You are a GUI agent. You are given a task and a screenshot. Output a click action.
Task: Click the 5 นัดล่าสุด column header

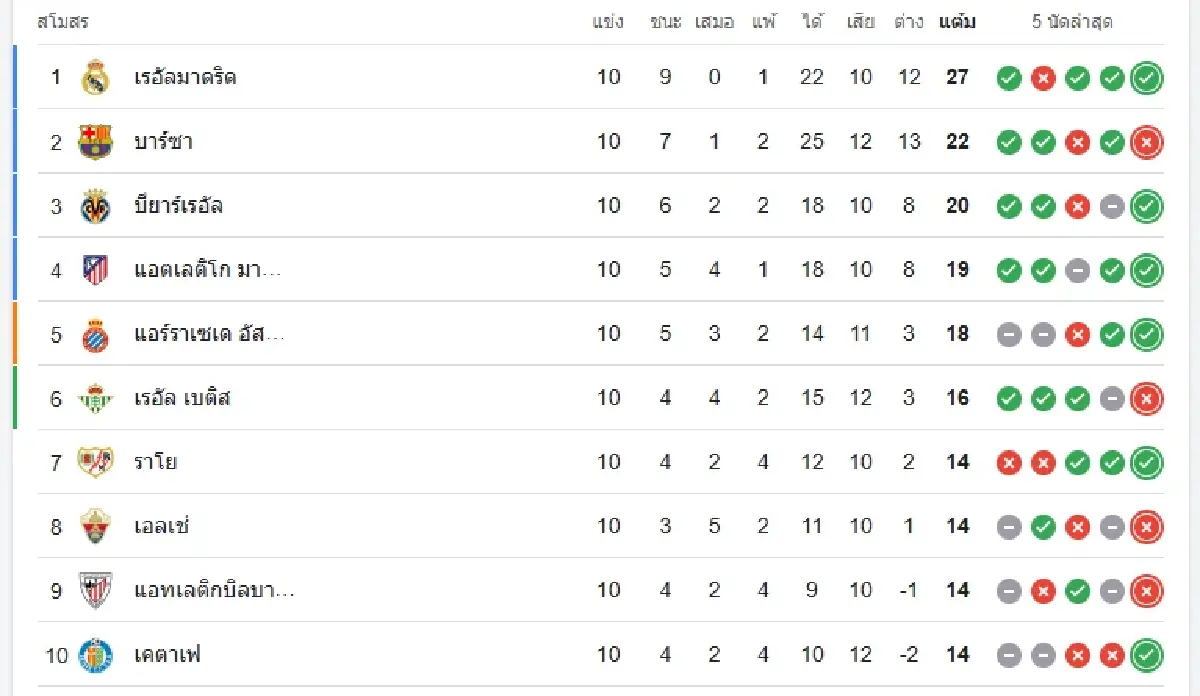tap(1072, 21)
